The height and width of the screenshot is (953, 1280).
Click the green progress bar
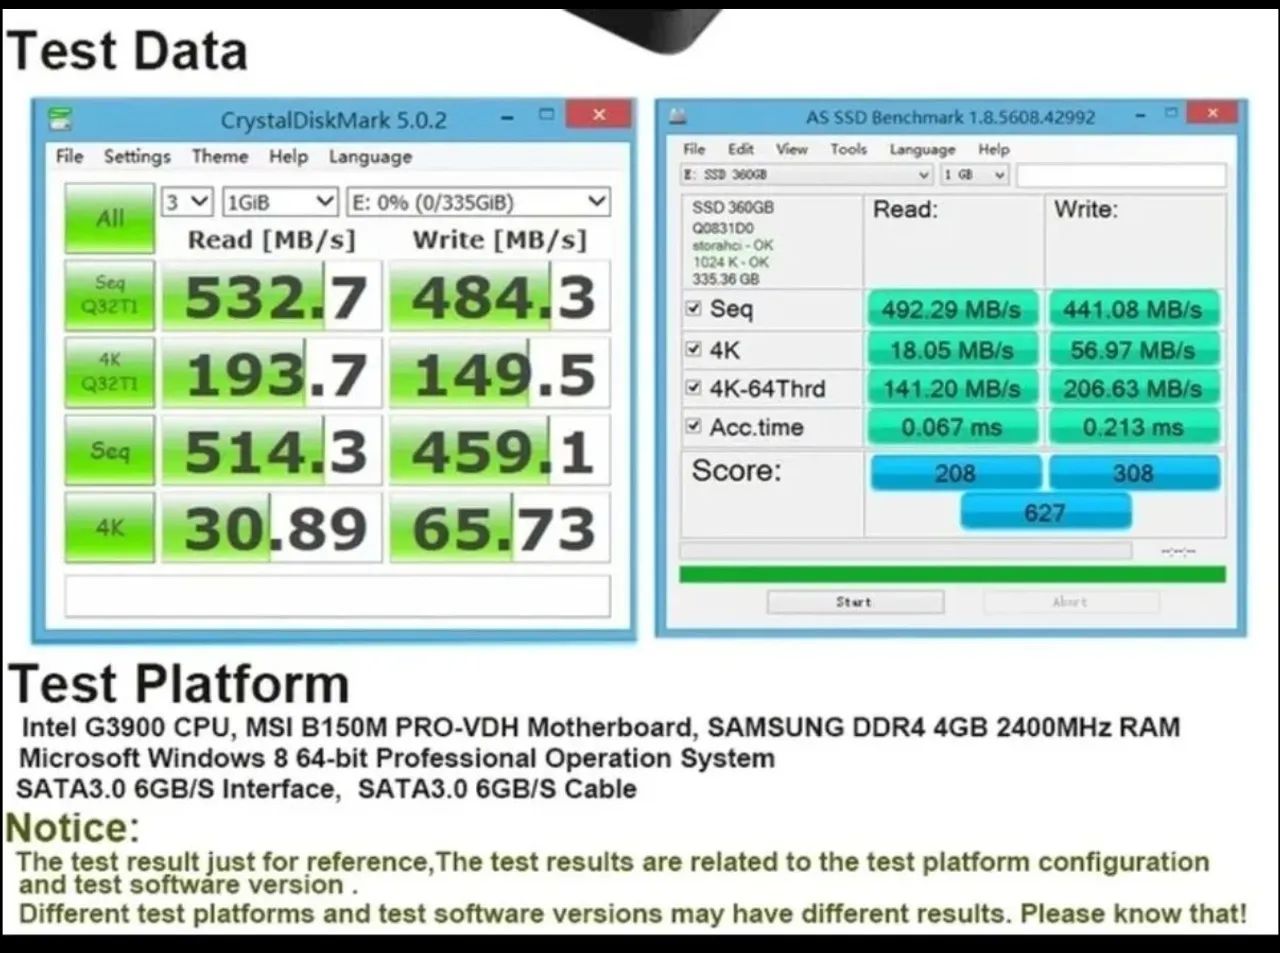tap(952, 574)
